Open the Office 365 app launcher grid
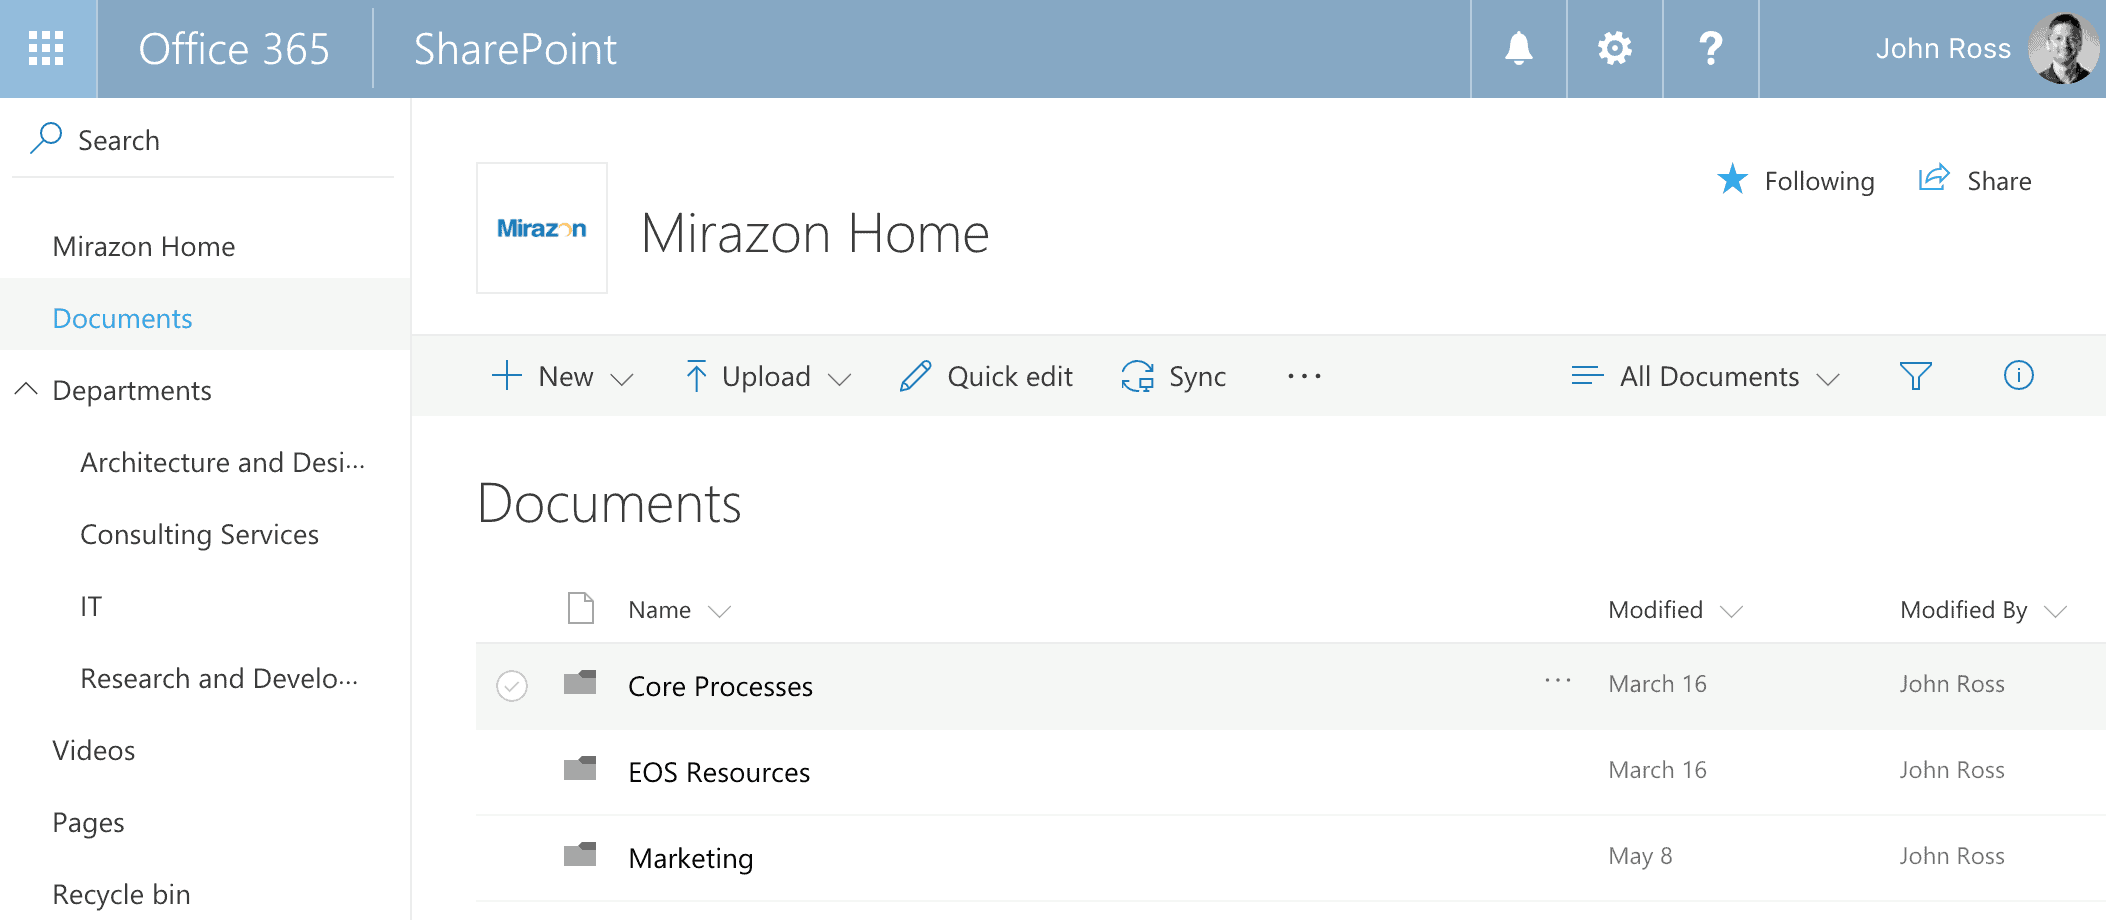This screenshot has height=920, width=2106. (47, 48)
